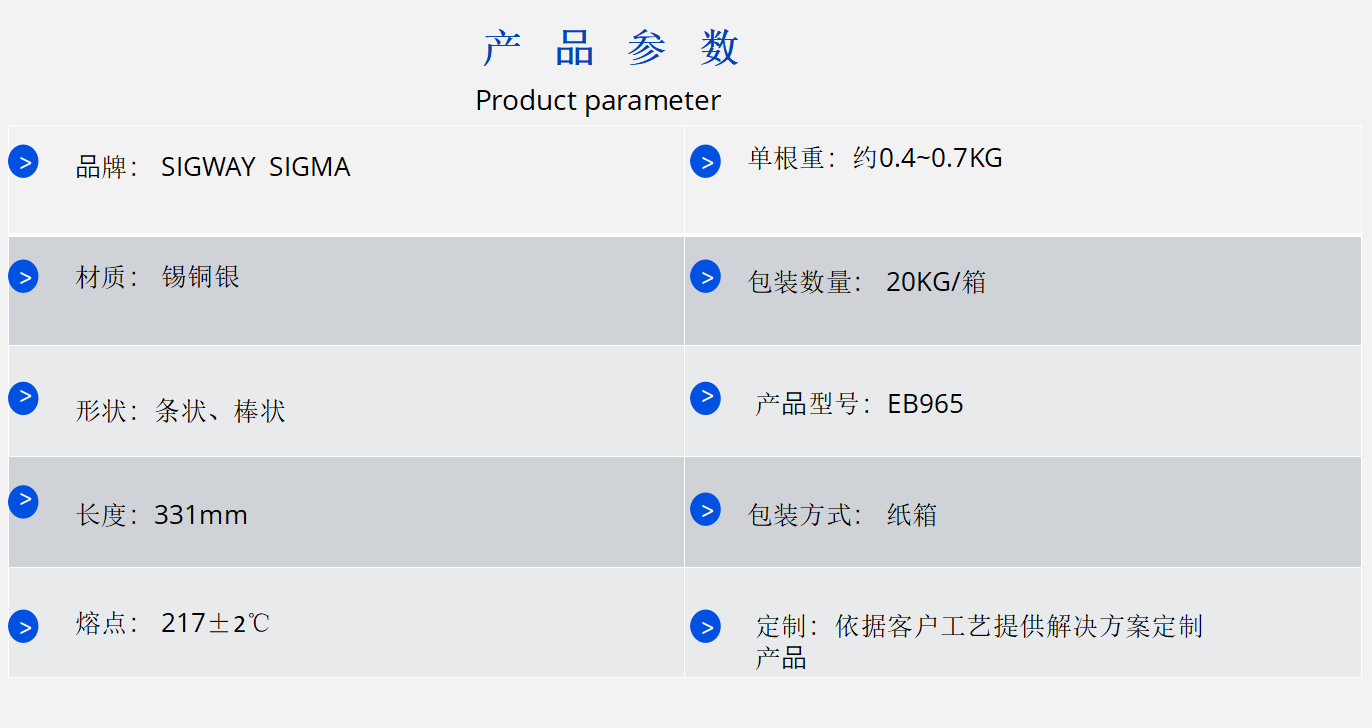This screenshot has height=728, width=1372.
Task: Click the 条状、棒状 shape value
Action: coord(220,411)
